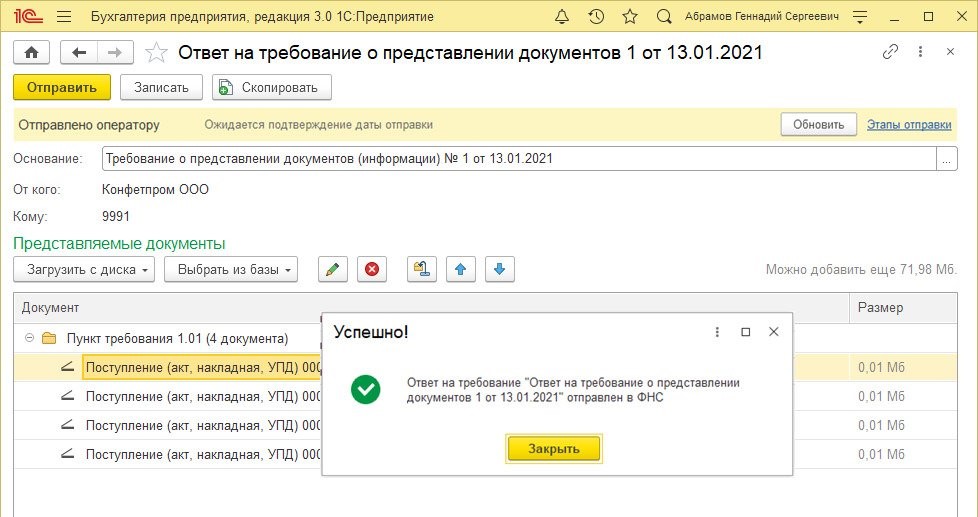
Task: Click the yellow Отправить button
Action: (x=62, y=87)
